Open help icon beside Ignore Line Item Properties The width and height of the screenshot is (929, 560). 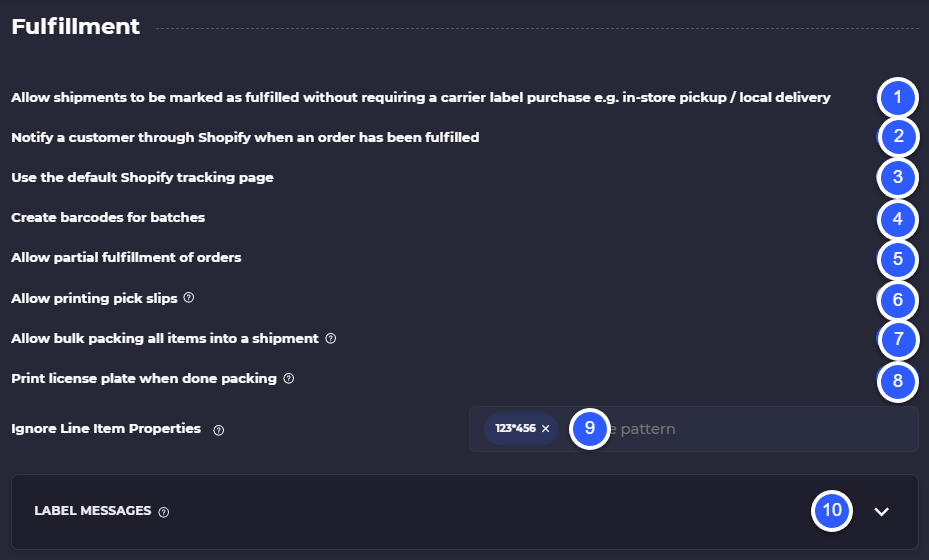coord(219,430)
